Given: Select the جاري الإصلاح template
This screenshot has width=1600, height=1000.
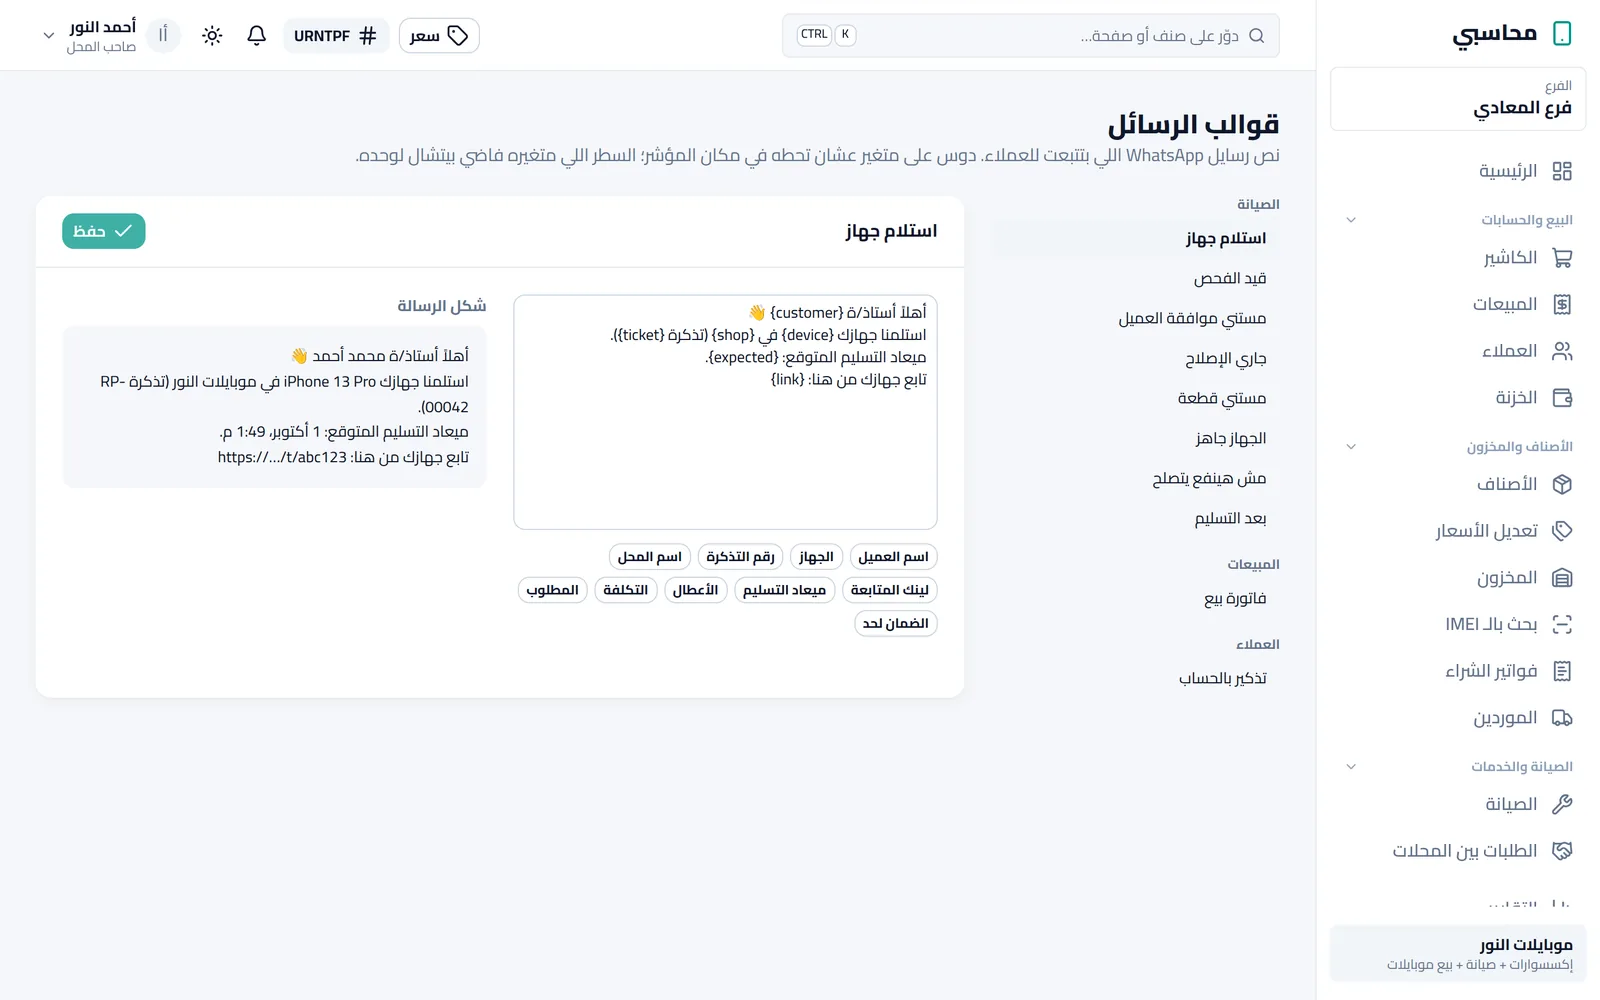Looking at the screenshot, I should pyautogui.click(x=1136, y=358).
